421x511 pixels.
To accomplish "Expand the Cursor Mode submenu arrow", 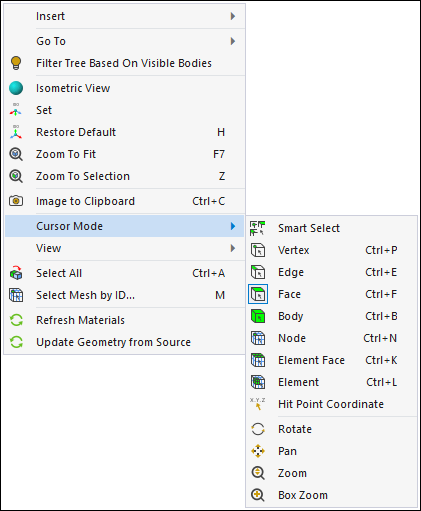I will [x=233, y=226].
